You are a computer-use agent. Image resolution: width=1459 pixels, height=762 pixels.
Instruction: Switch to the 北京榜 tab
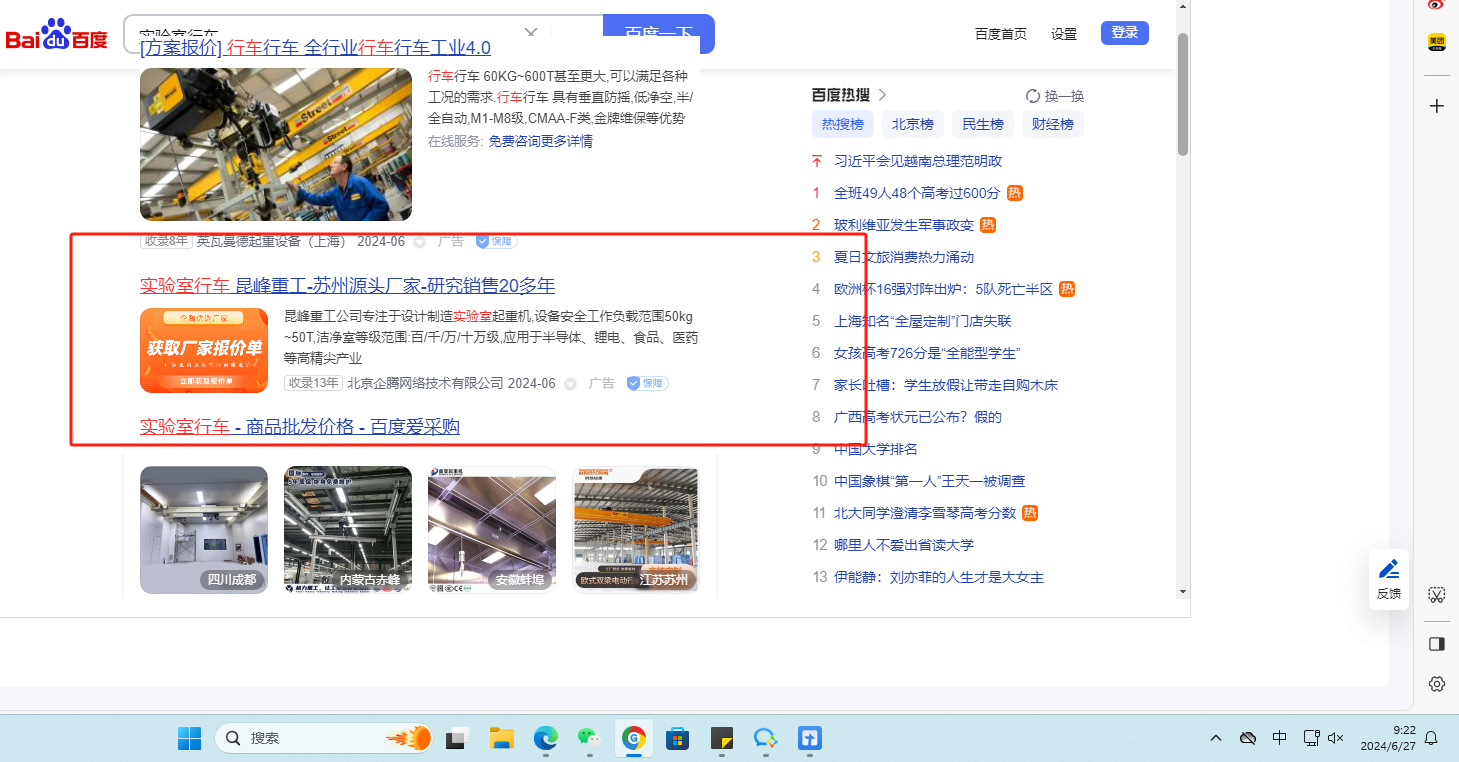click(913, 124)
